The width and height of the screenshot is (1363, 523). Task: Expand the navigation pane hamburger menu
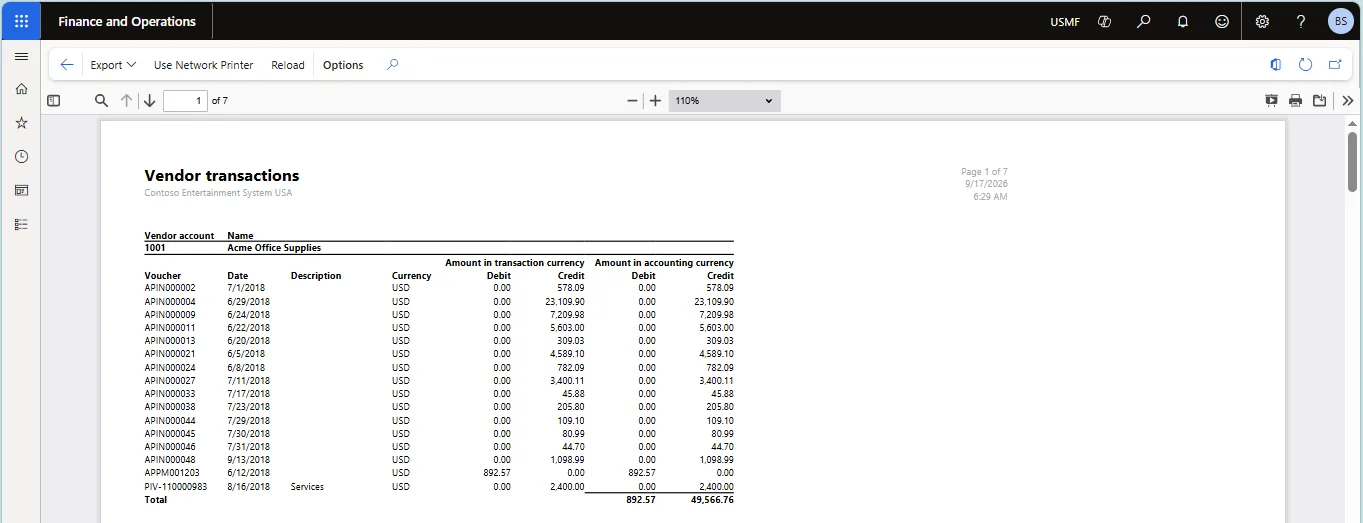(x=21, y=56)
